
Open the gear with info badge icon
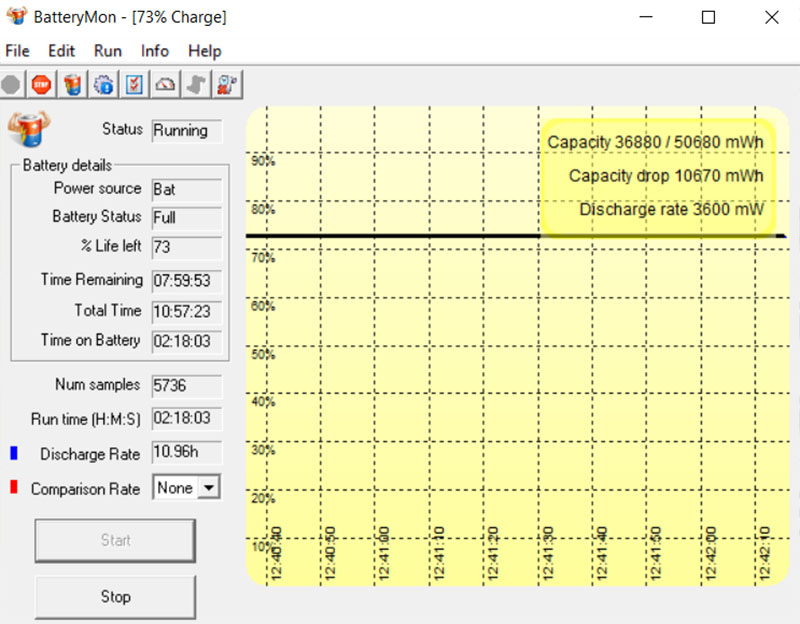(x=104, y=84)
